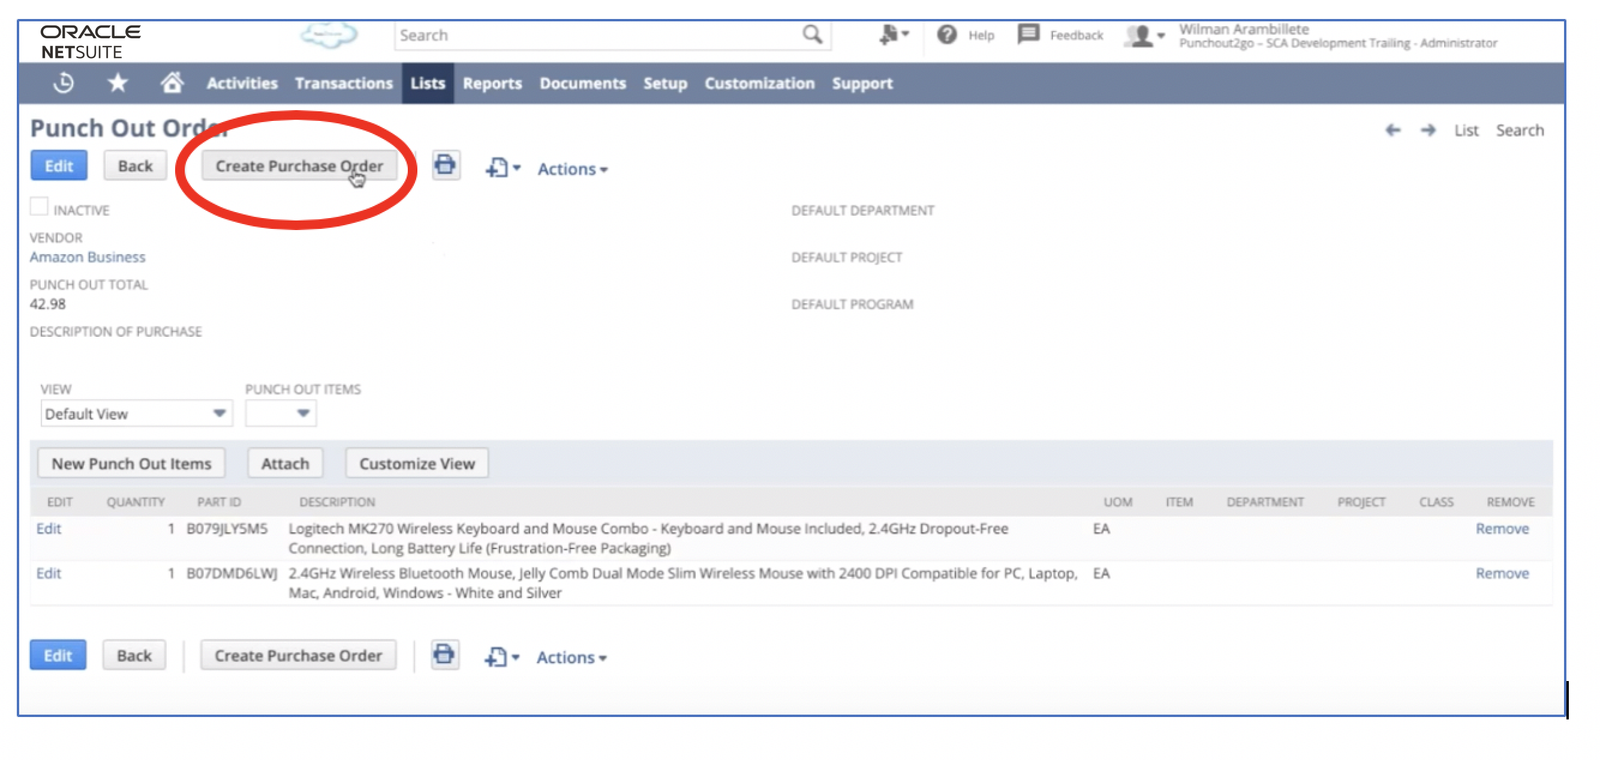Click the UOM column header

point(1118,502)
